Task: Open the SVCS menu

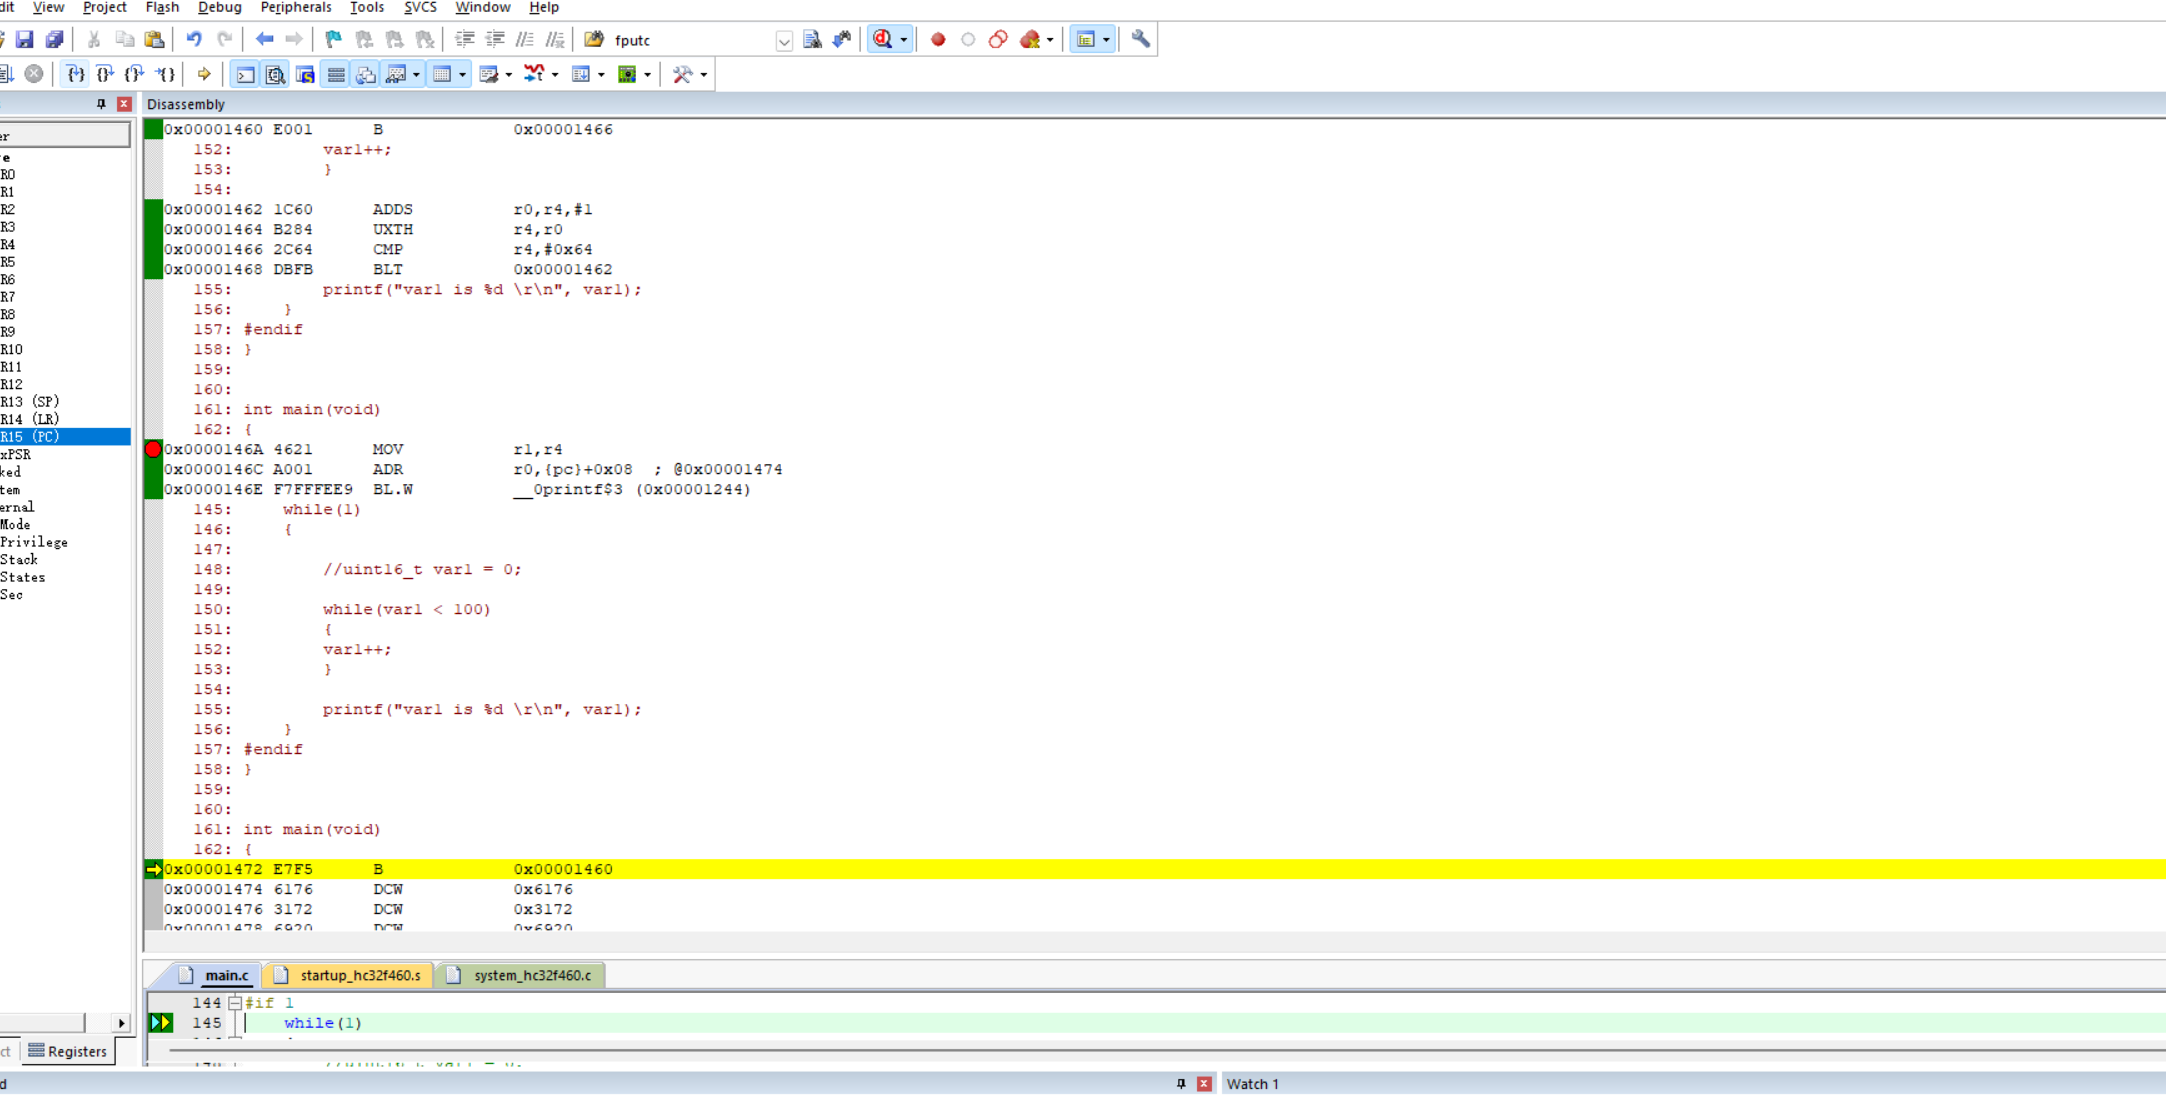Action: click(x=420, y=8)
